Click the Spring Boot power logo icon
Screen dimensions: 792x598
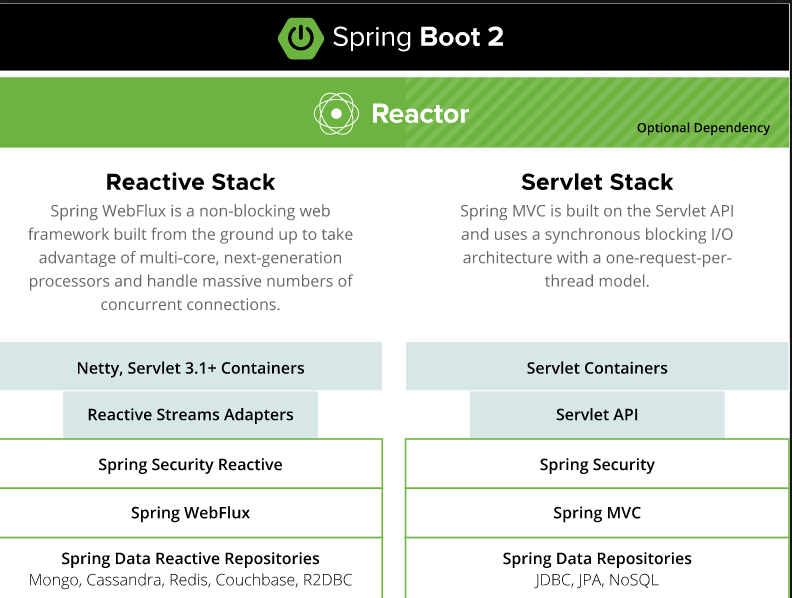(301, 38)
